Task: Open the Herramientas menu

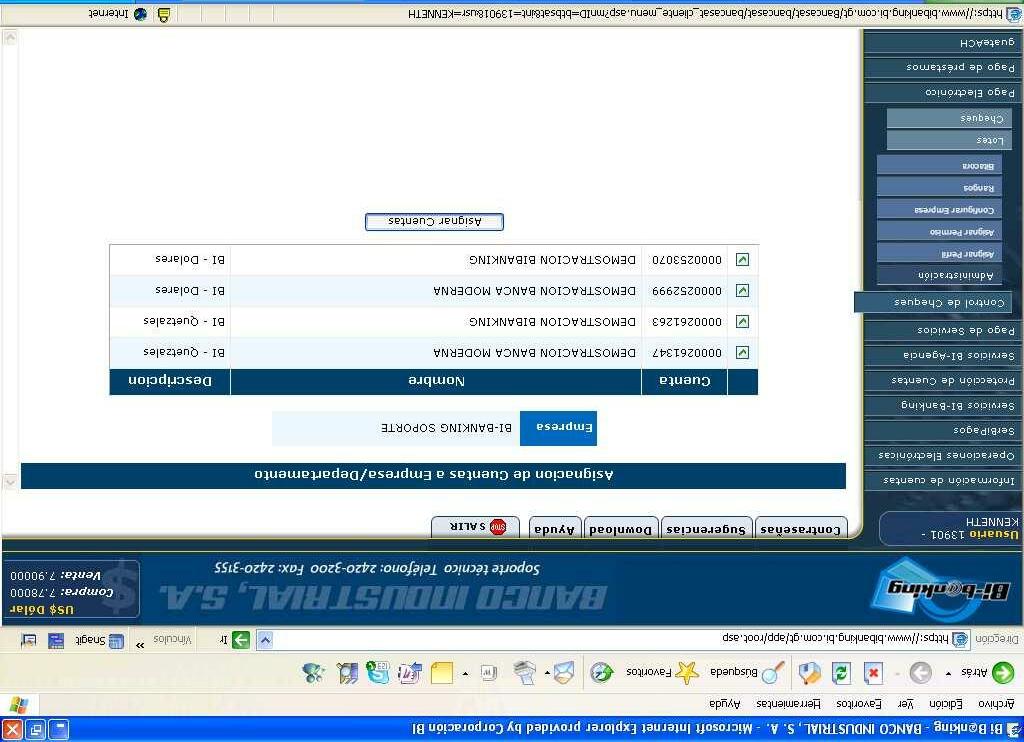Action: [x=788, y=703]
